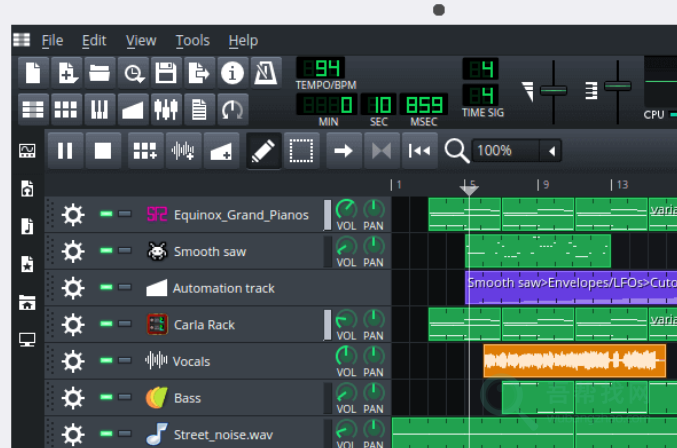Viewport: 677px width, 448px height.
Task: Open the Edit menu
Action: pyautogui.click(x=94, y=40)
